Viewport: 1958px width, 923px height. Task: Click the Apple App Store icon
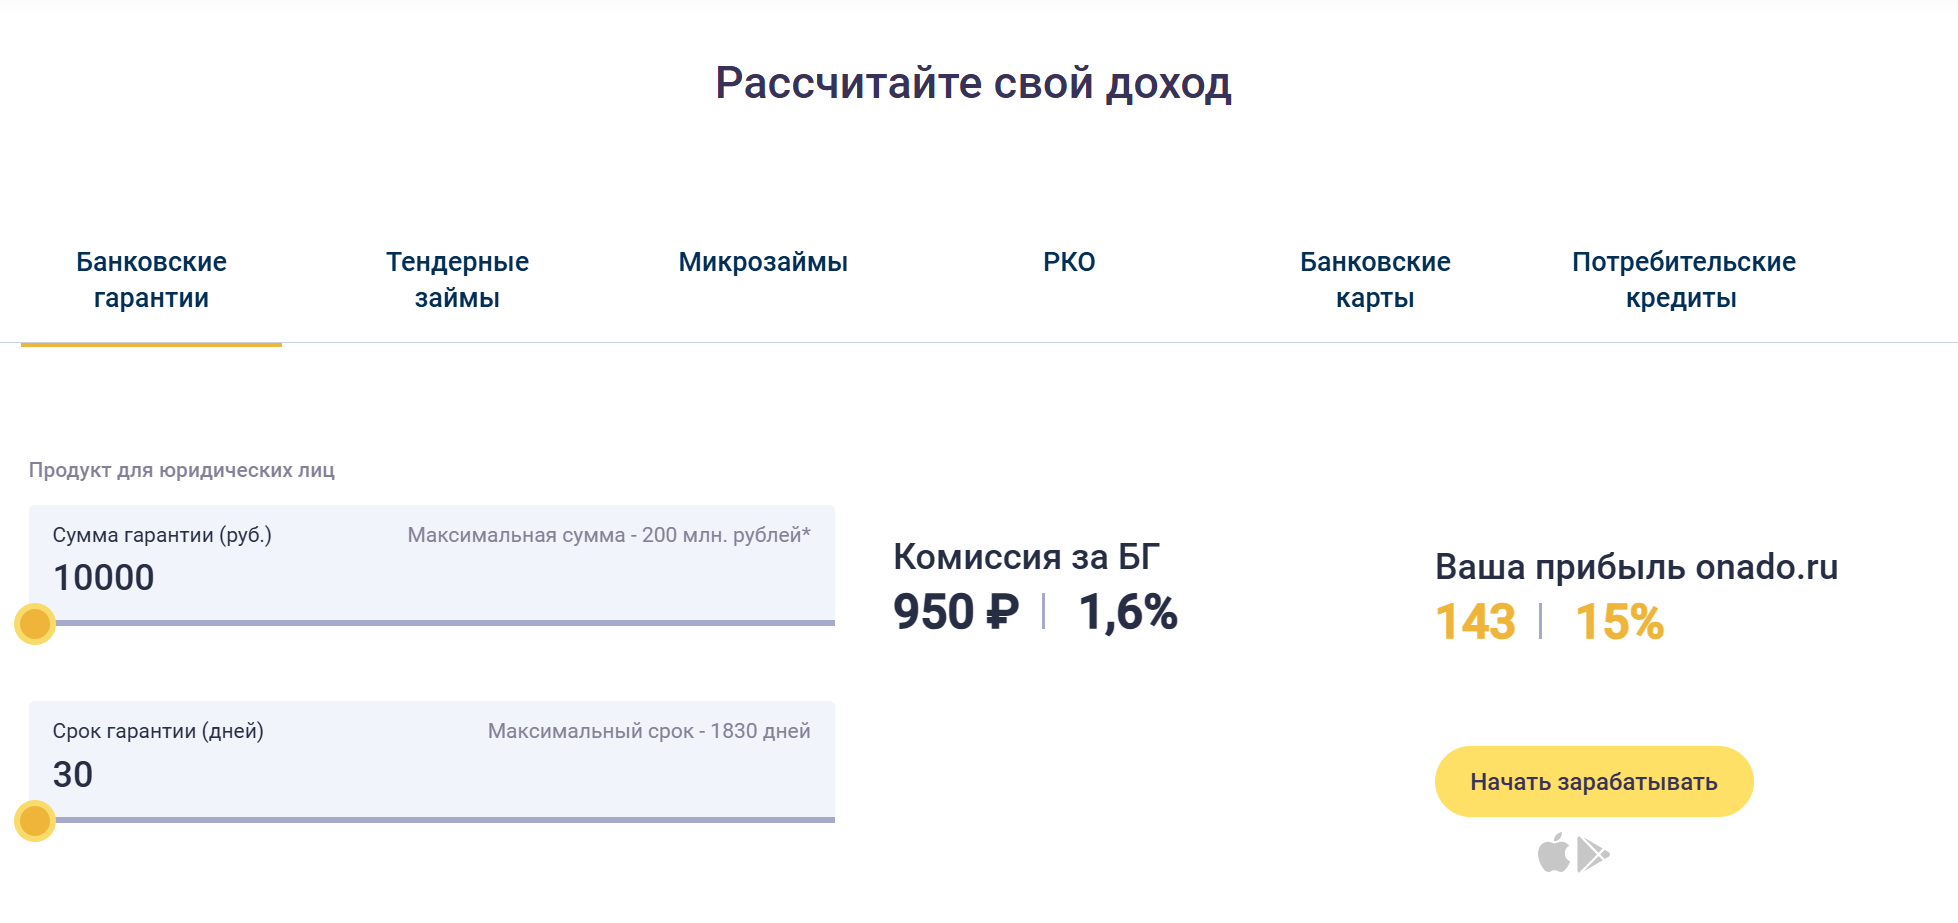[1553, 853]
